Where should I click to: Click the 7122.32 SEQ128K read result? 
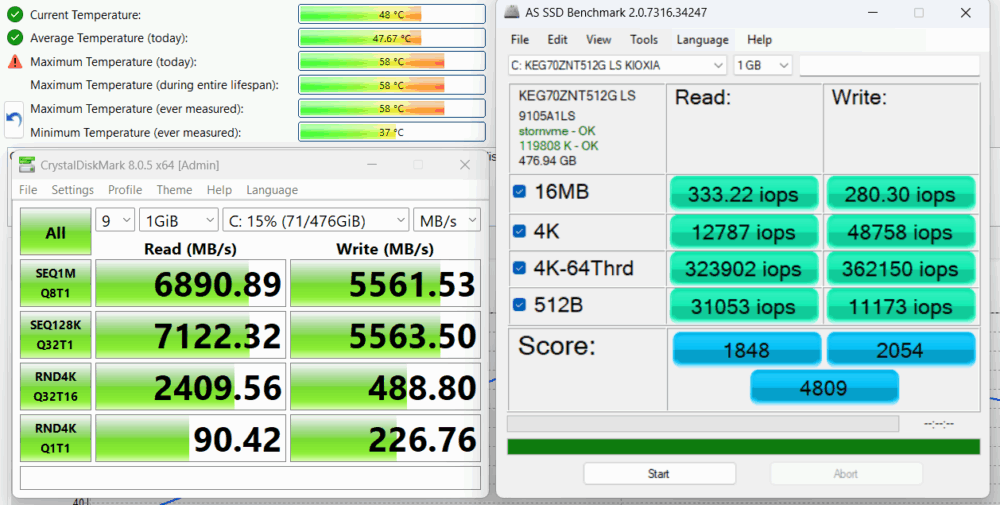[190, 335]
